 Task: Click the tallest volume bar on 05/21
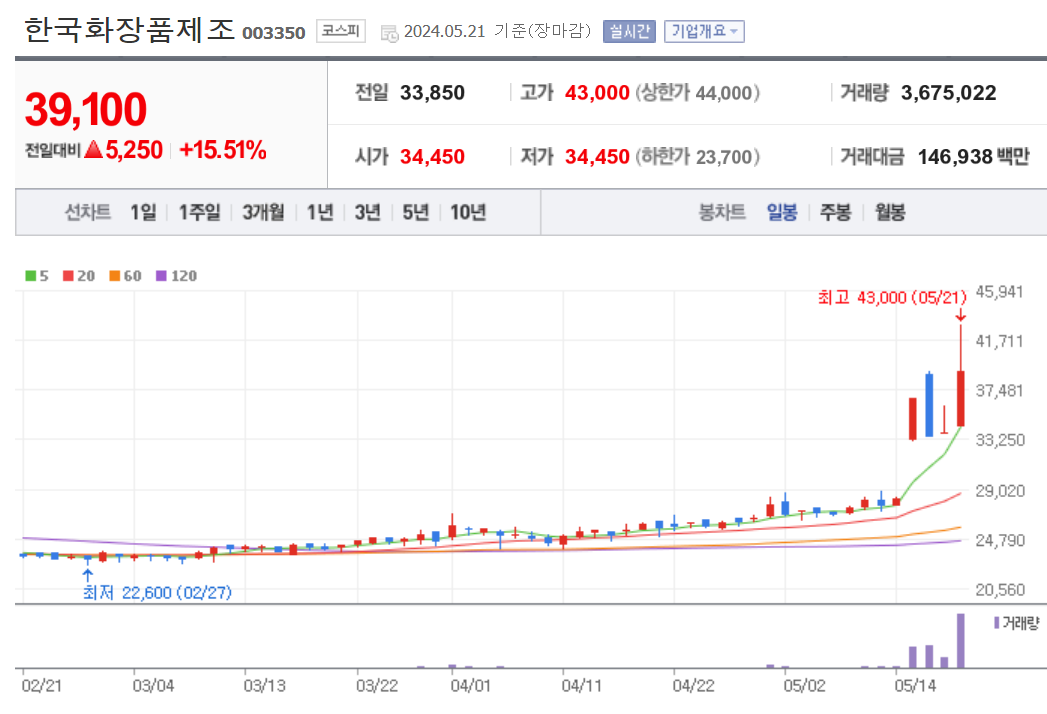coord(960,641)
